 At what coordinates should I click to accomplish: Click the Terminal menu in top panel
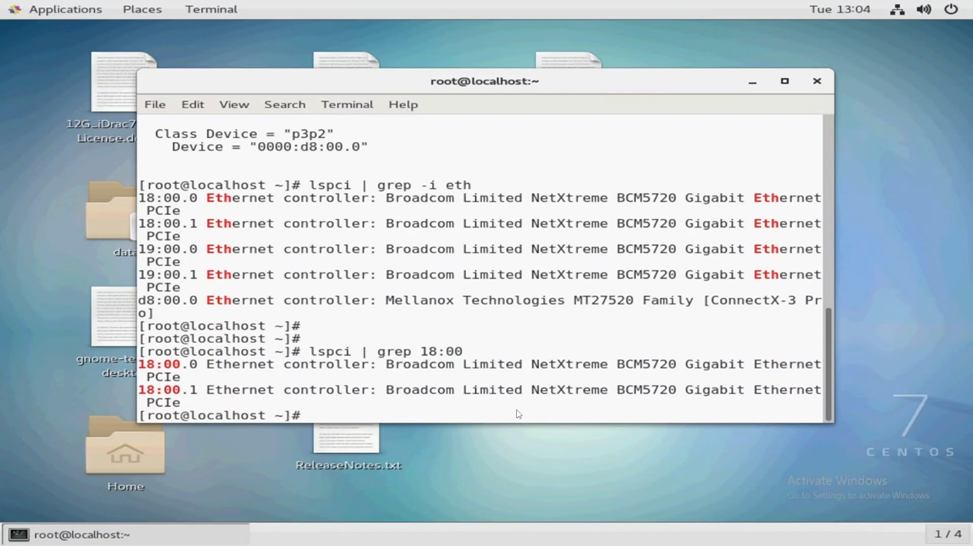[211, 9]
